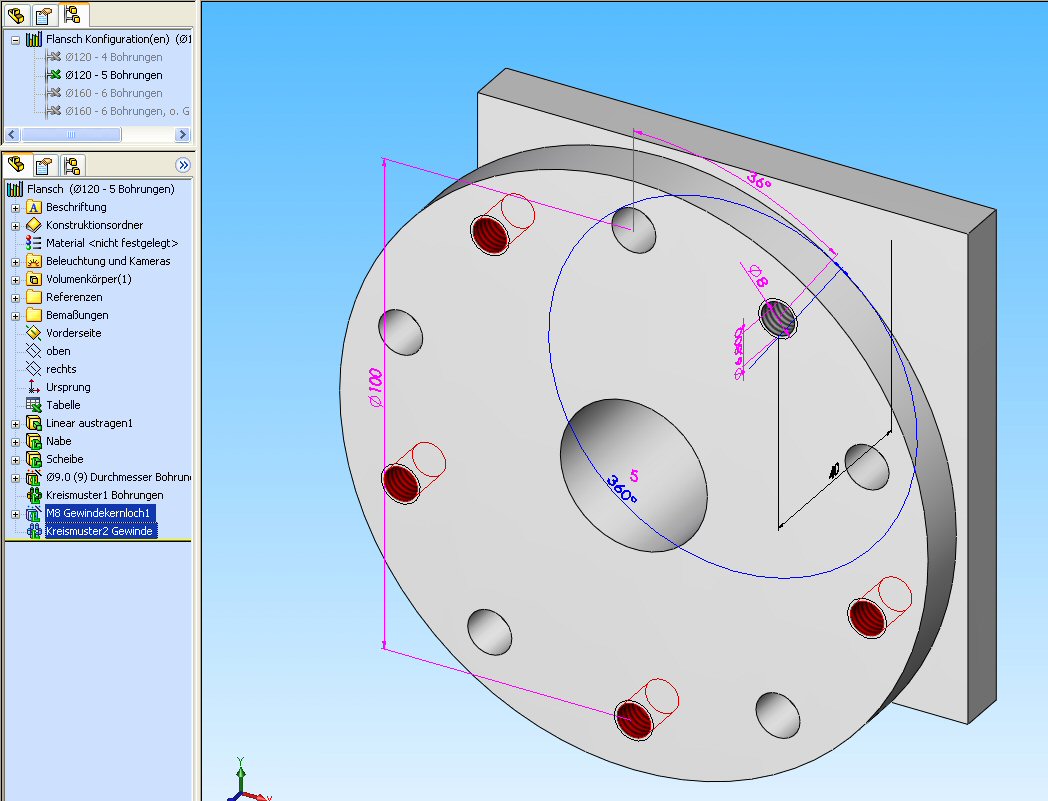The width and height of the screenshot is (1048, 801).
Task: Select the Ø100 diameter dimension text
Action: 374,390
